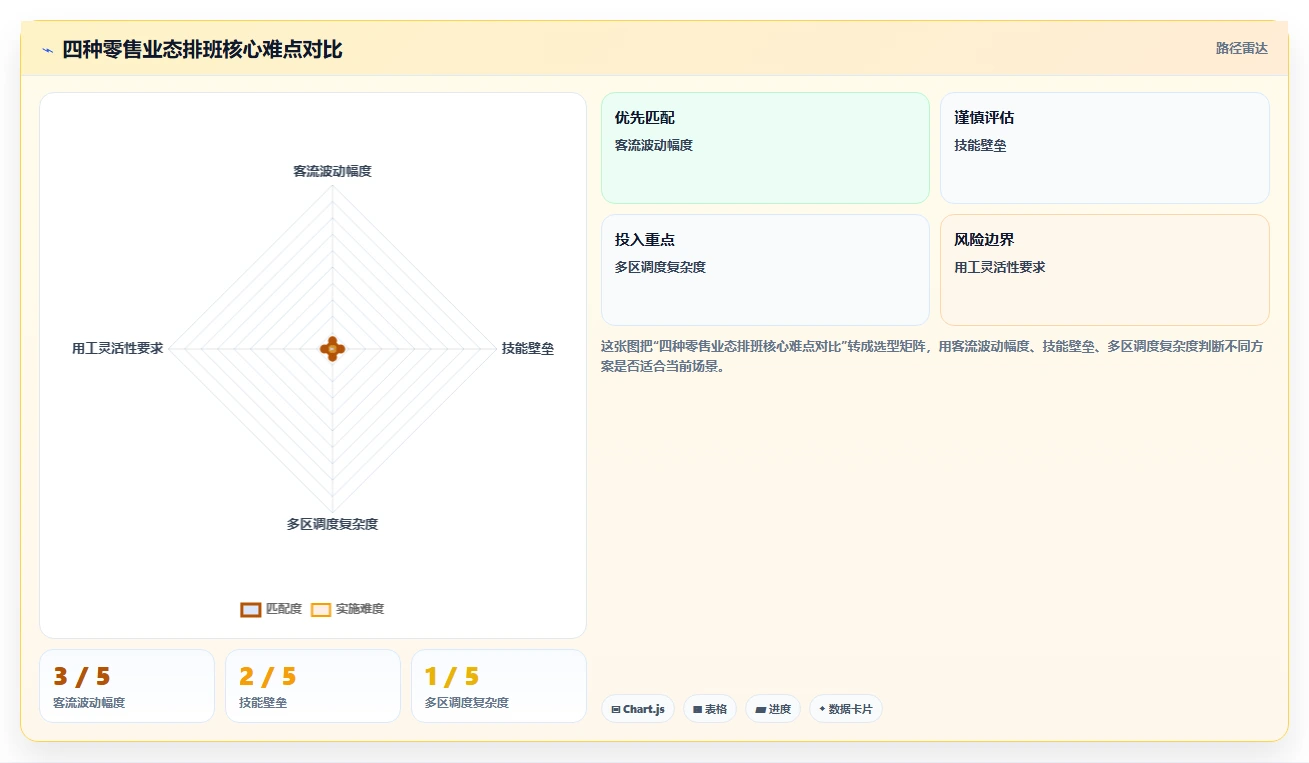Click 用工灵活性要求 text in 风险边界 card

click(1000, 267)
